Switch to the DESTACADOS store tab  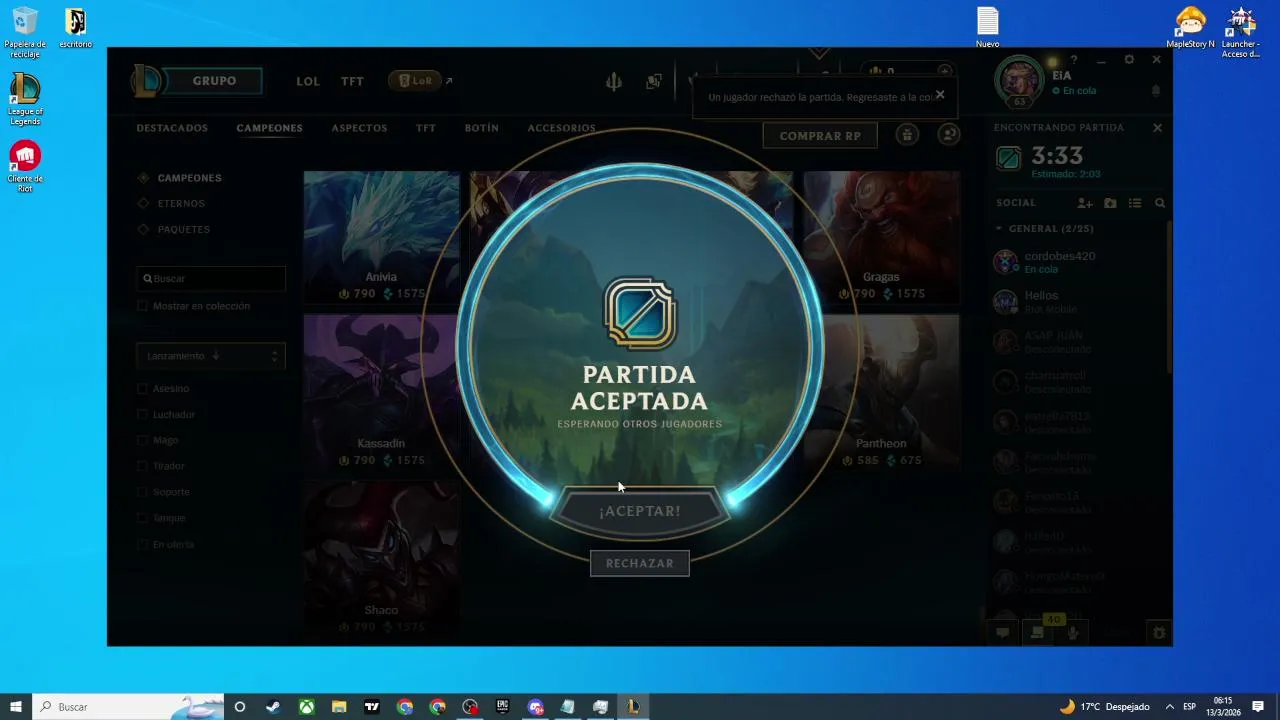tap(172, 128)
